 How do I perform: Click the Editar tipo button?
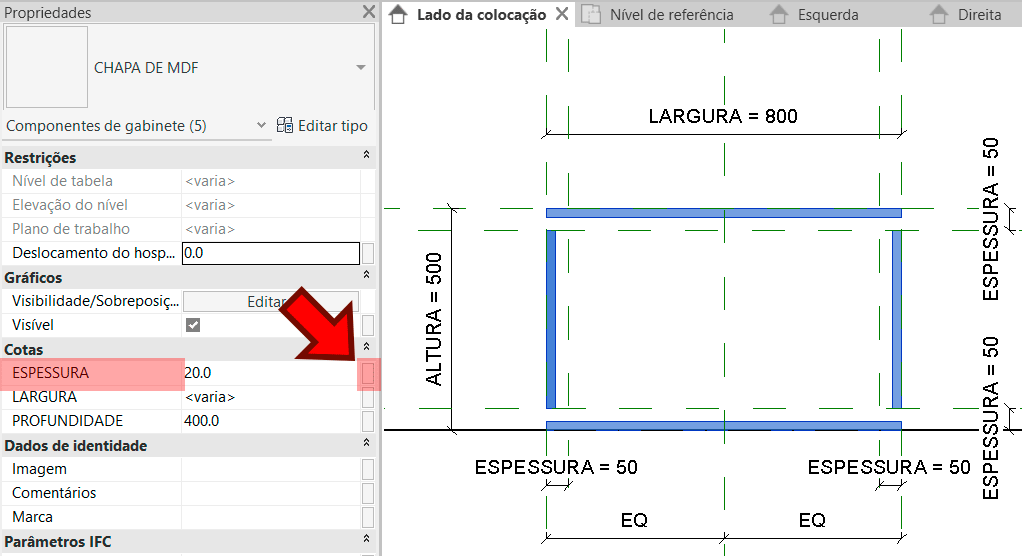[322, 126]
